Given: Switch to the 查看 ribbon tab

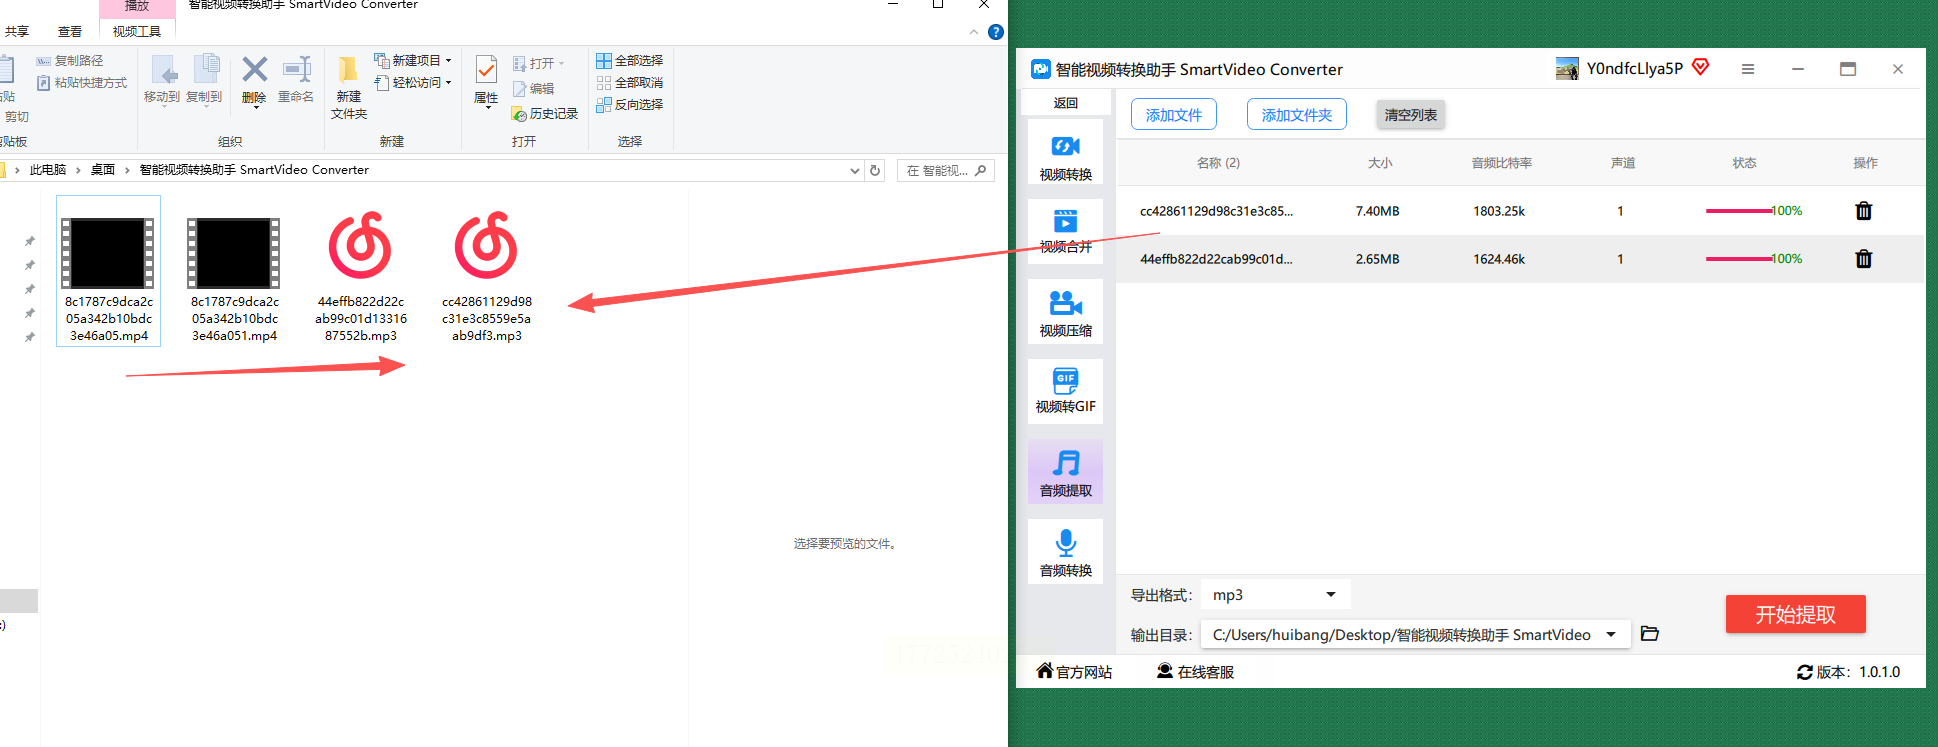Looking at the screenshot, I should (70, 32).
